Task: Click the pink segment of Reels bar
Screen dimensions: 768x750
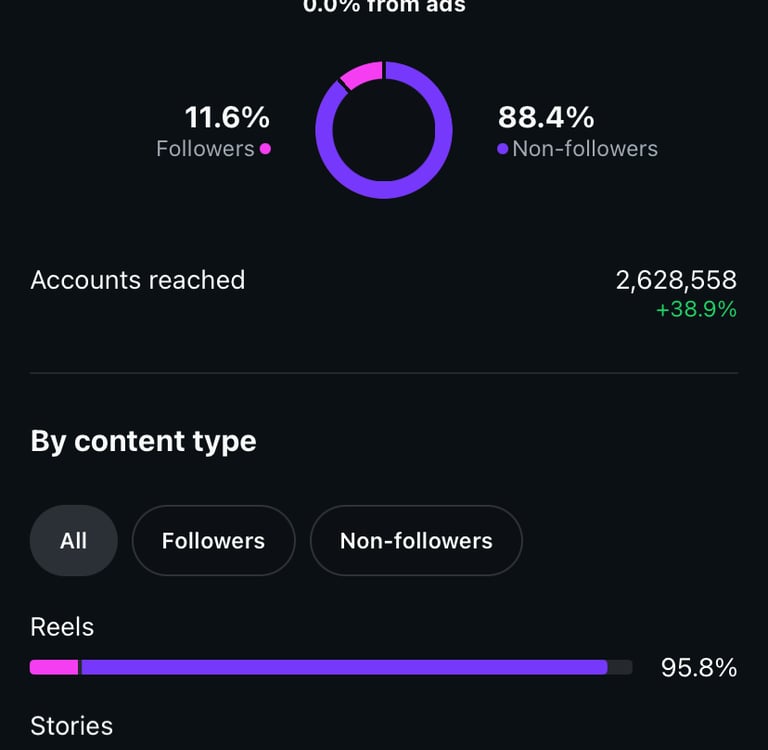Action: 54,667
